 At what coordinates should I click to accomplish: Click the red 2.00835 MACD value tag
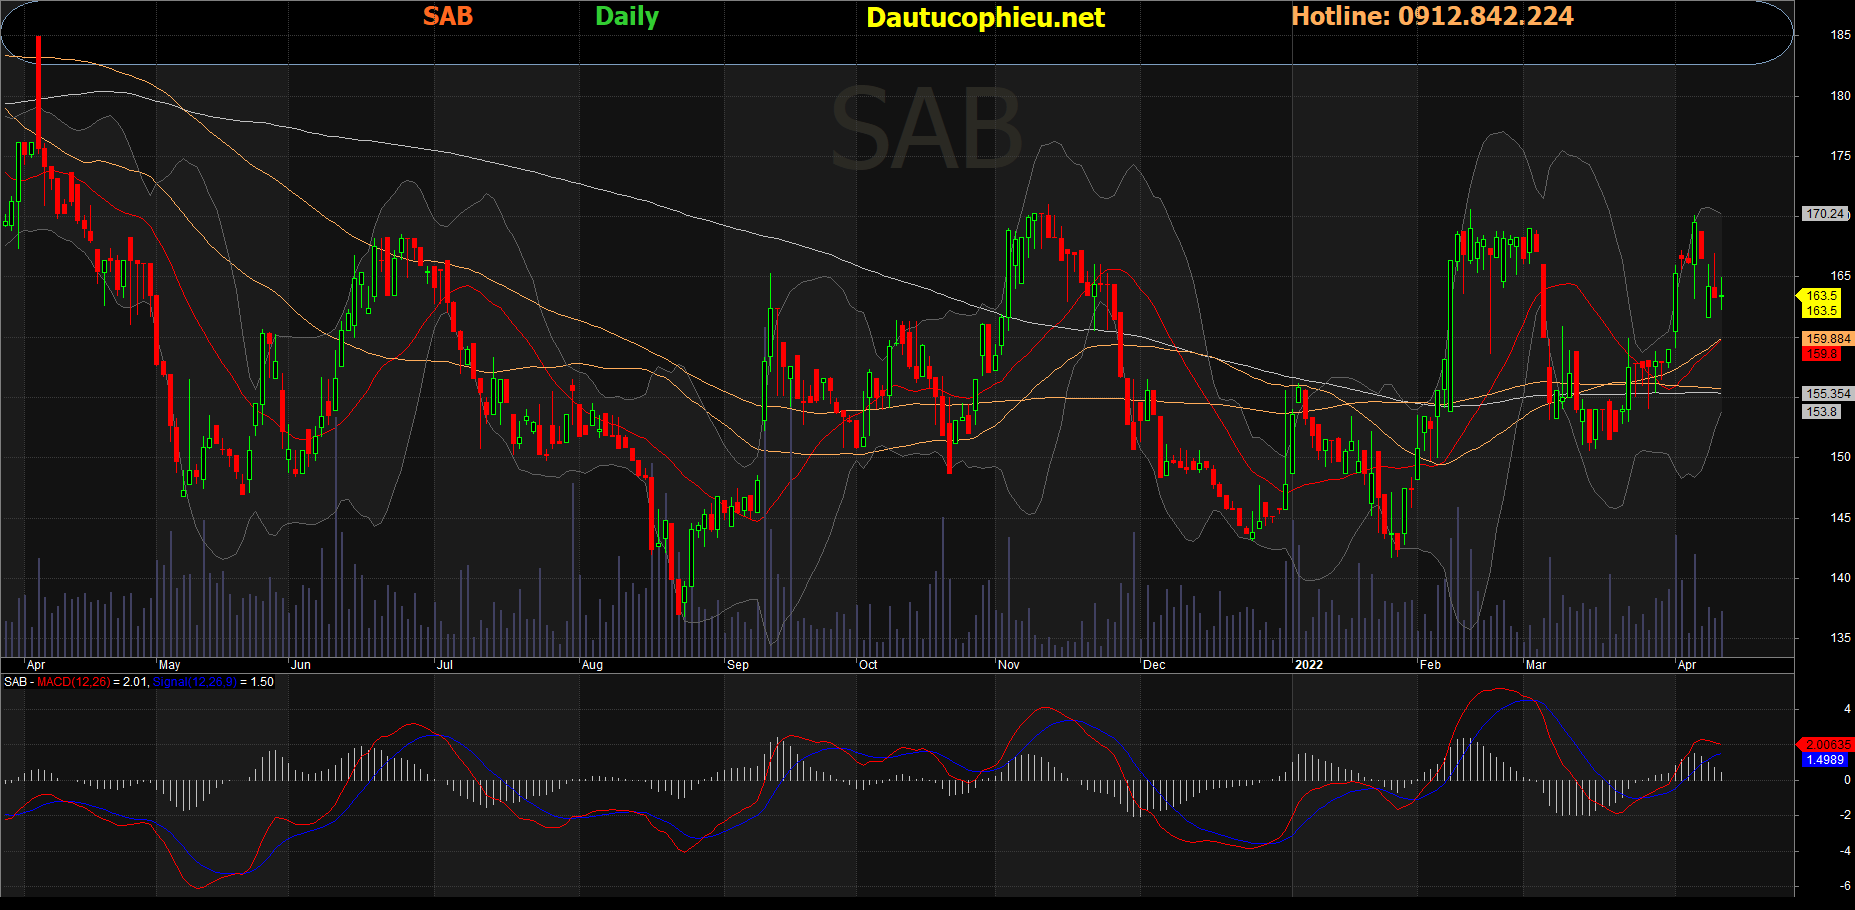1827,745
